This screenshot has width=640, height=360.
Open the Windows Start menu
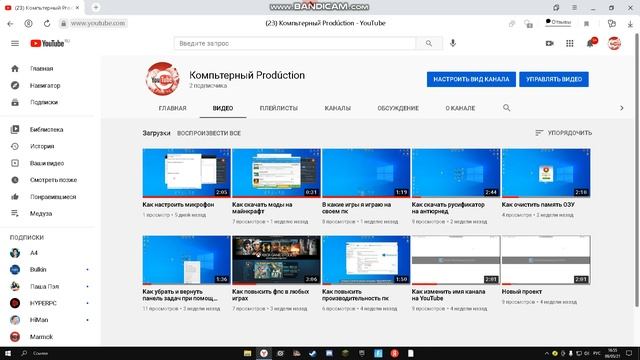[x=8, y=353]
